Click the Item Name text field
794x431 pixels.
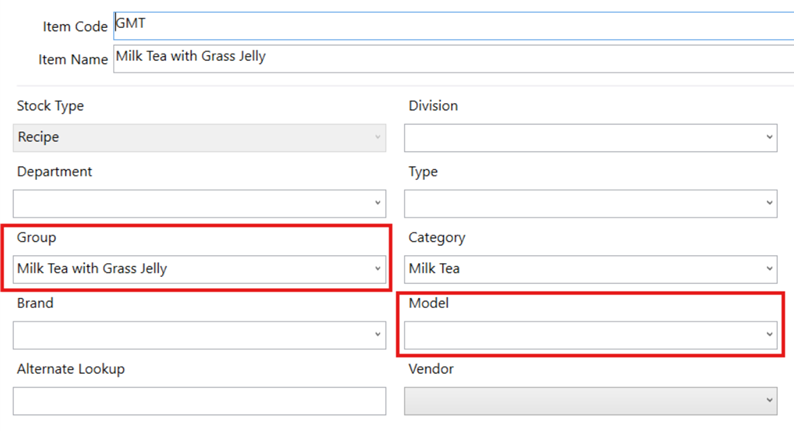coord(450,58)
